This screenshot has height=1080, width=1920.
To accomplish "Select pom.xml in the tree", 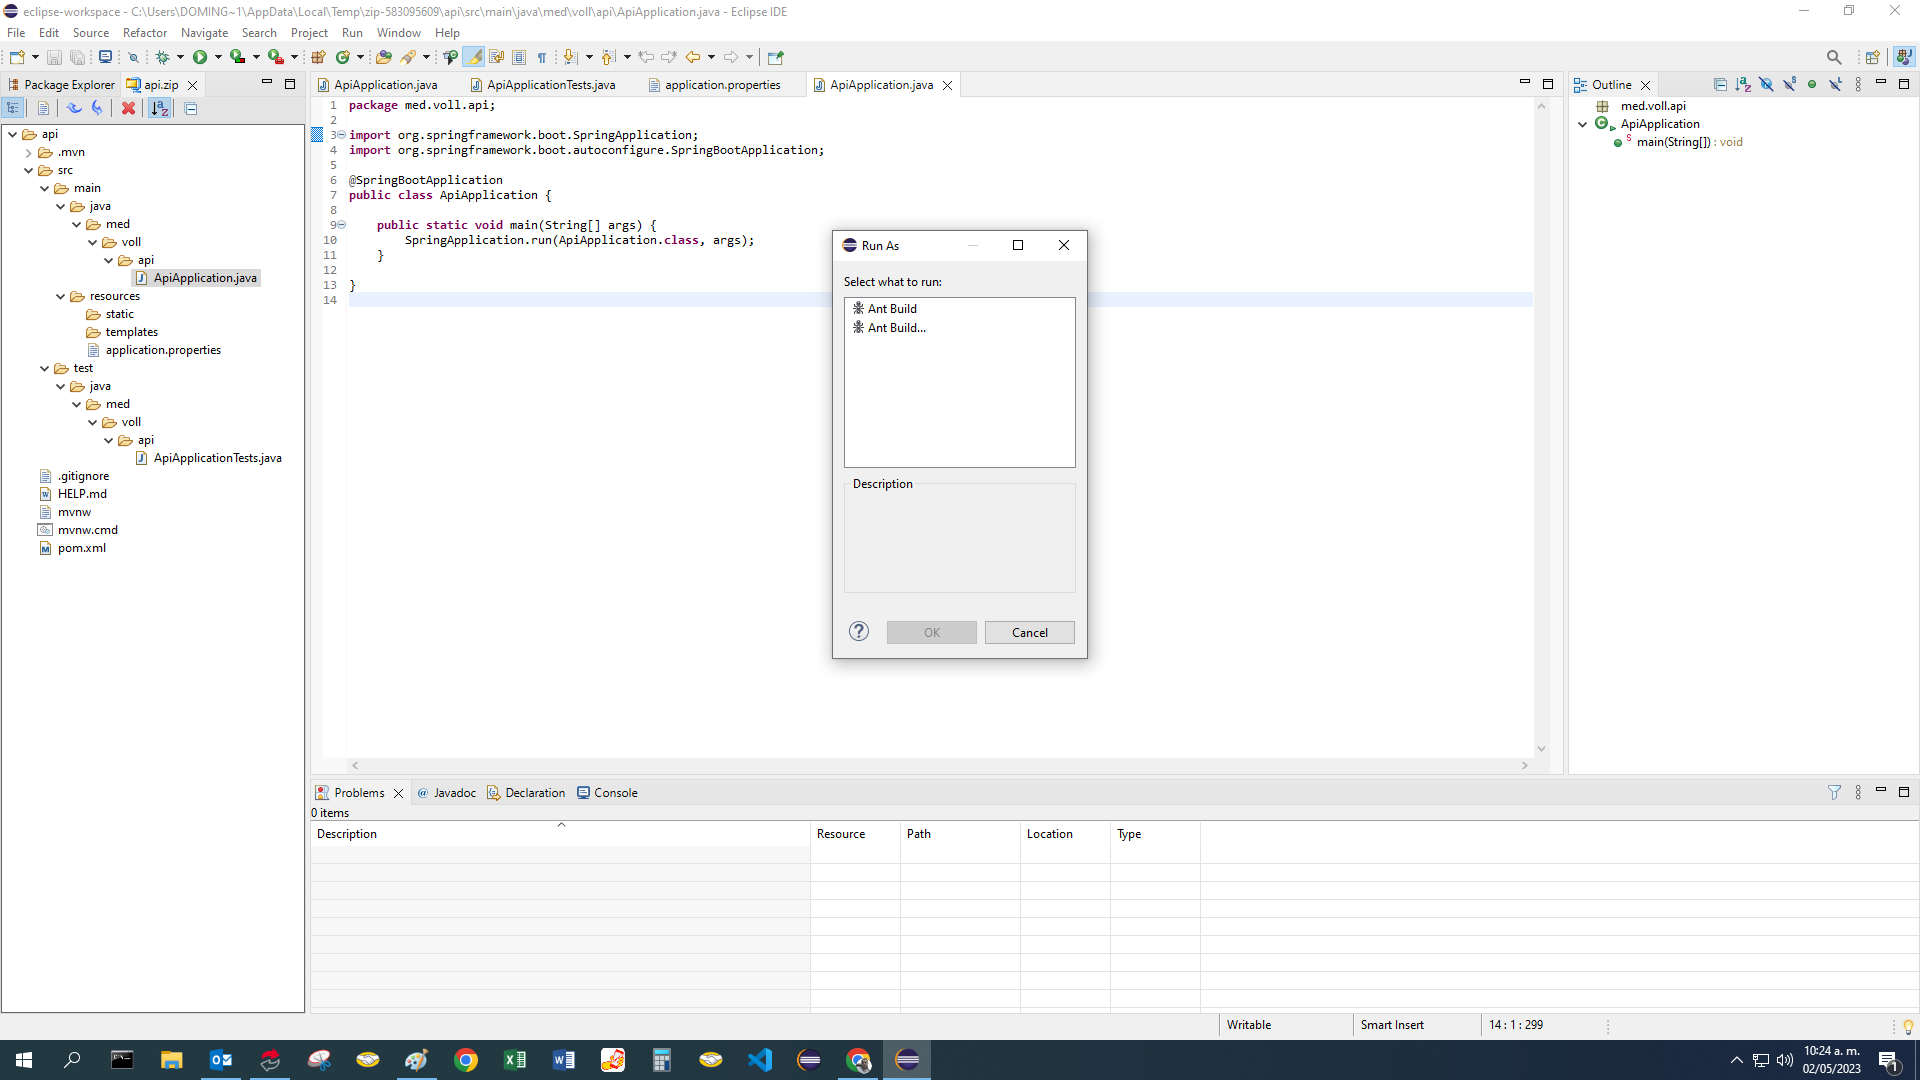I will coord(81,548).
